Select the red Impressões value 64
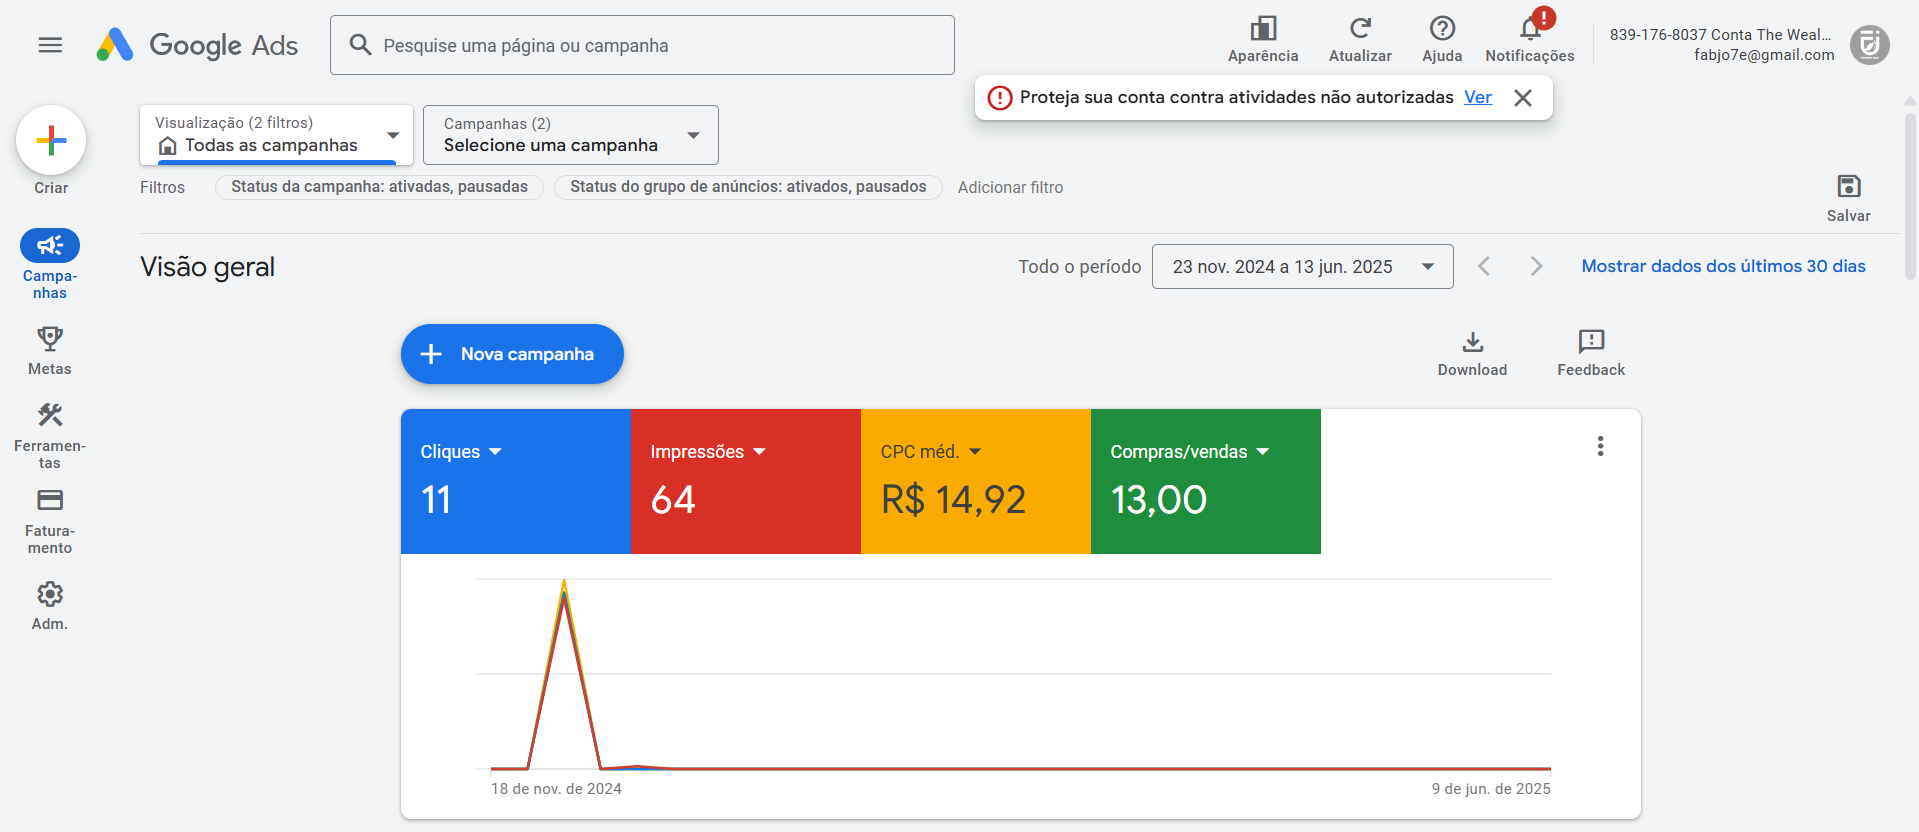Viewport: 1919px width, 832px height. tap(673, 500)
